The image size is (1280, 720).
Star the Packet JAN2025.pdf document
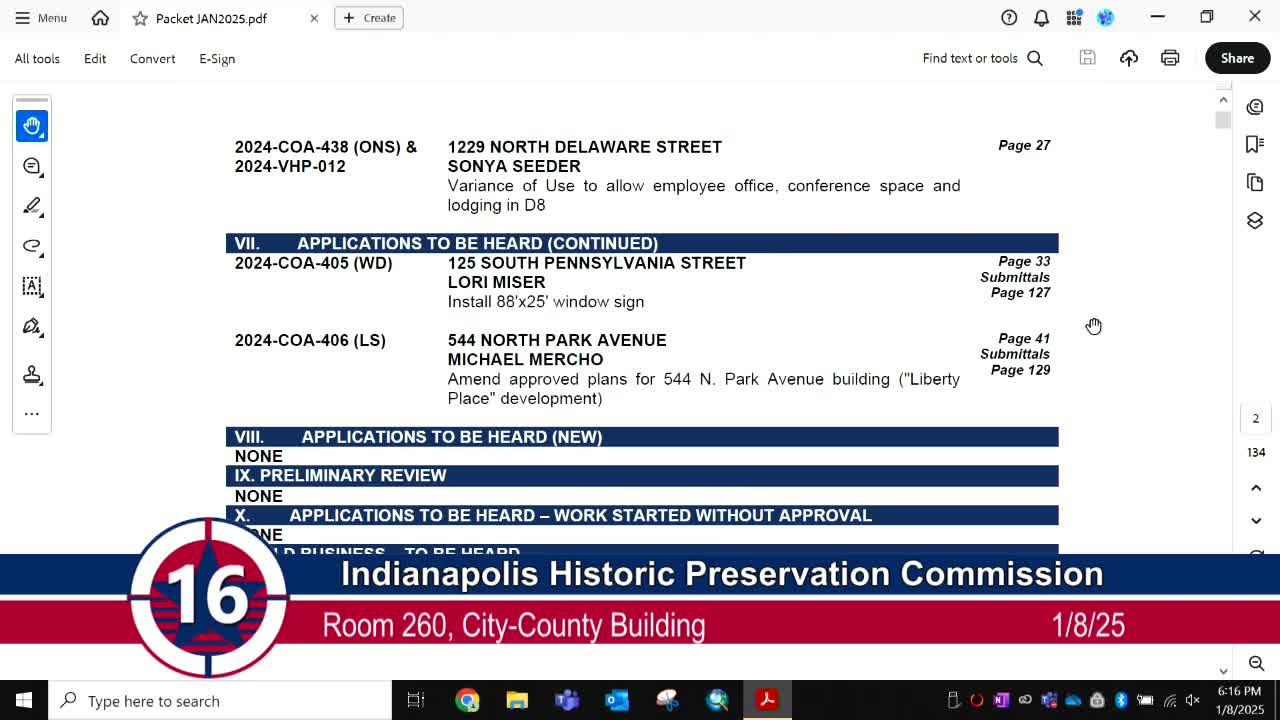(x=140, y=18)
